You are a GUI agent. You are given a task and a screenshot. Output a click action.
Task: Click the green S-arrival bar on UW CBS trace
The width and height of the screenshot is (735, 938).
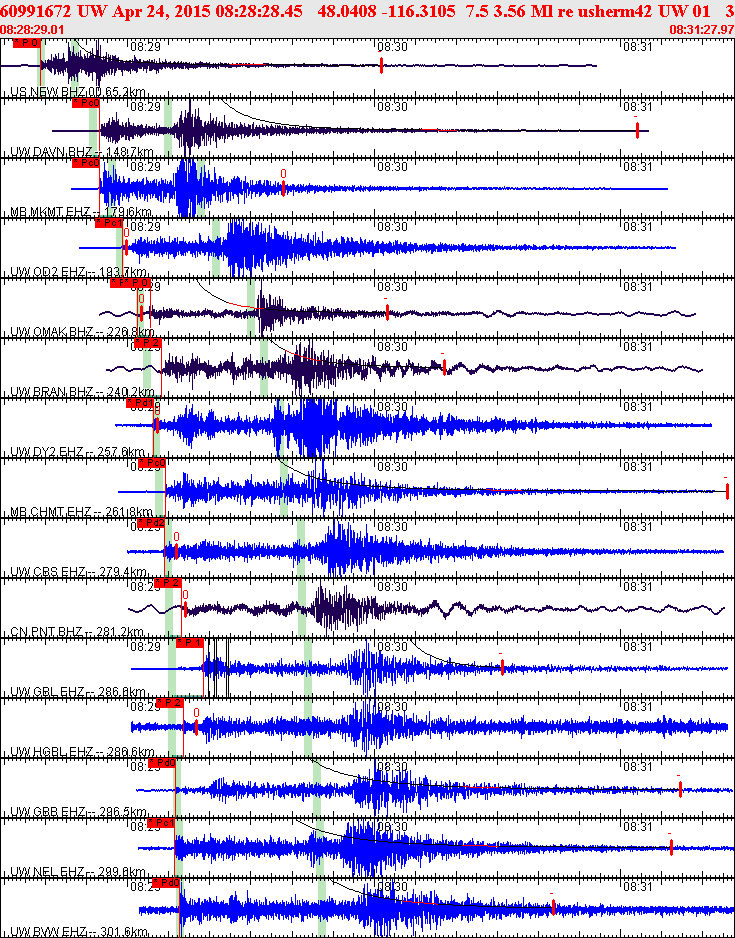(x=301, y=547)
